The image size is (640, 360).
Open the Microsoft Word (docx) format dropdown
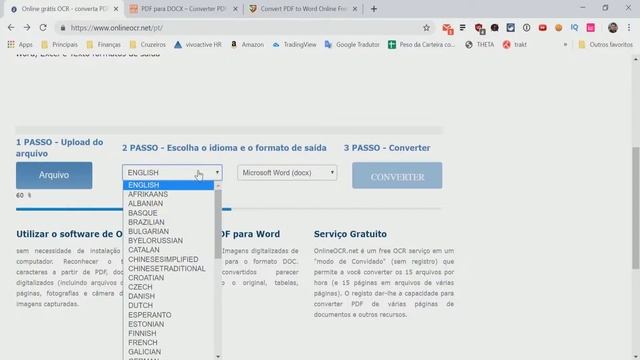(287, 173)
